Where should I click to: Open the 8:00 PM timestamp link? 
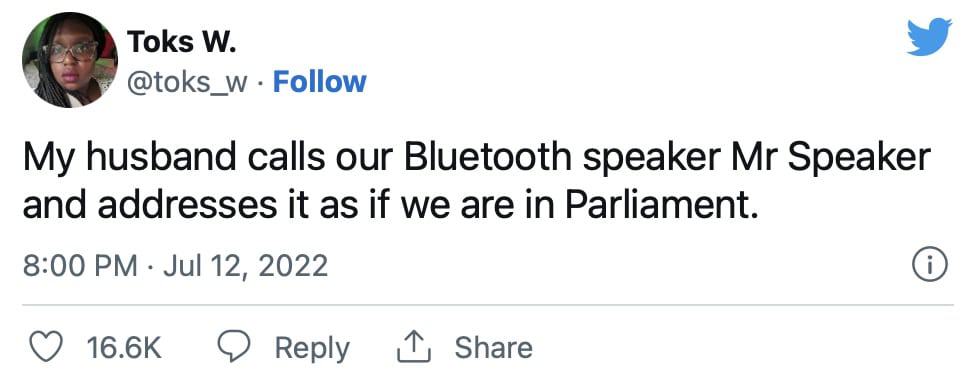click(80, 266)
